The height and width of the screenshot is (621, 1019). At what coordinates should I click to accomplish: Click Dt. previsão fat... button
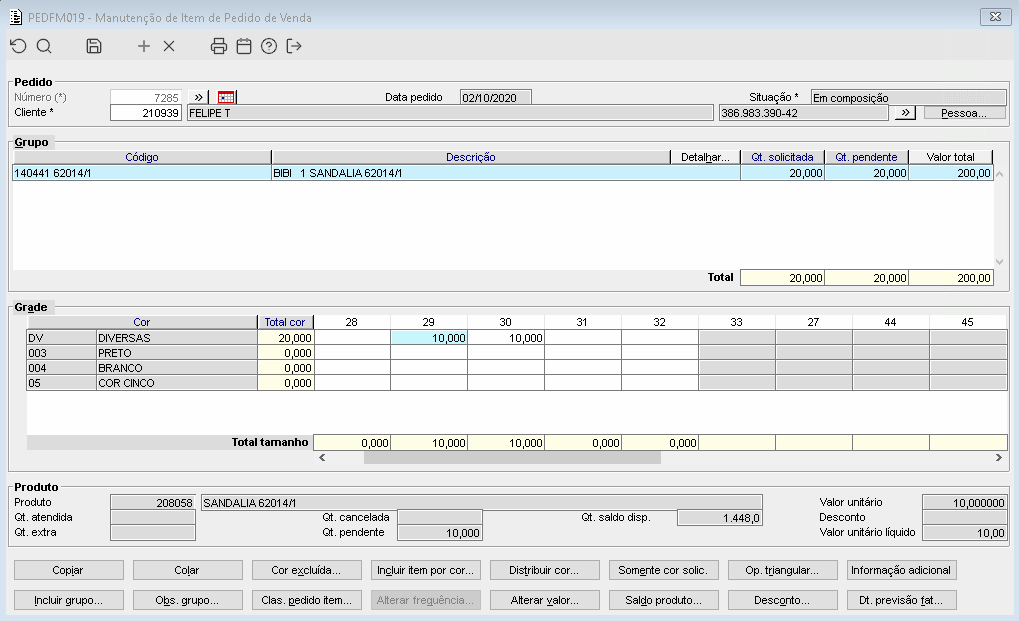[901, 600]
